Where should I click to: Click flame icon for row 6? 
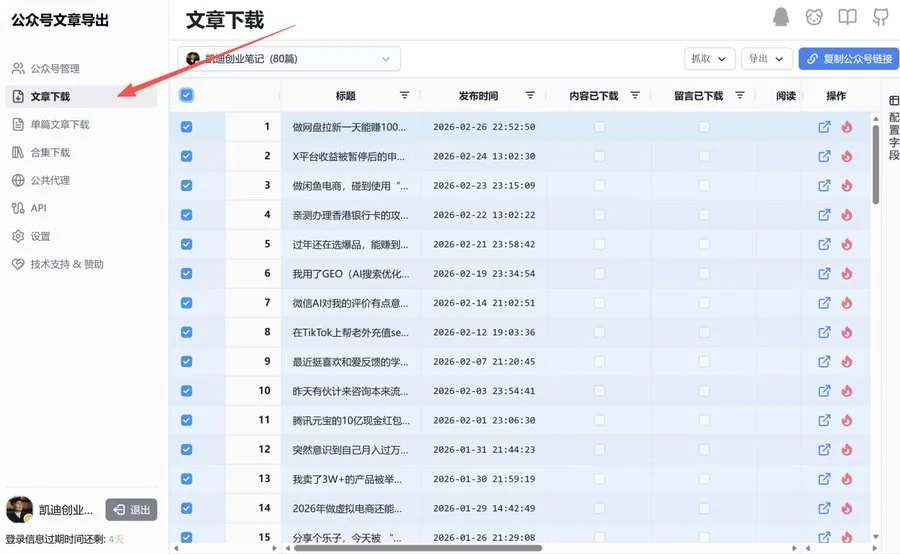[847, 273]
